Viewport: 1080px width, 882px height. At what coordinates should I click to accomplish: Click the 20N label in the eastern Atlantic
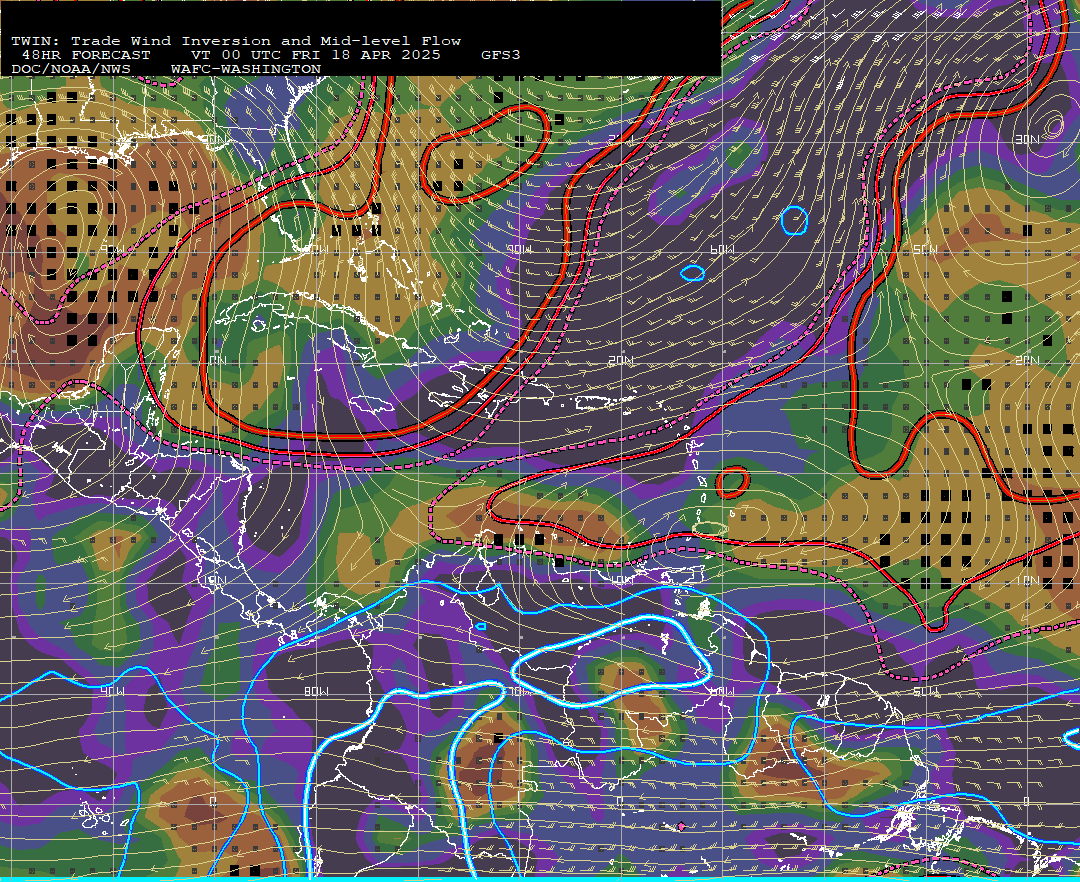(x=1027, y=361)
